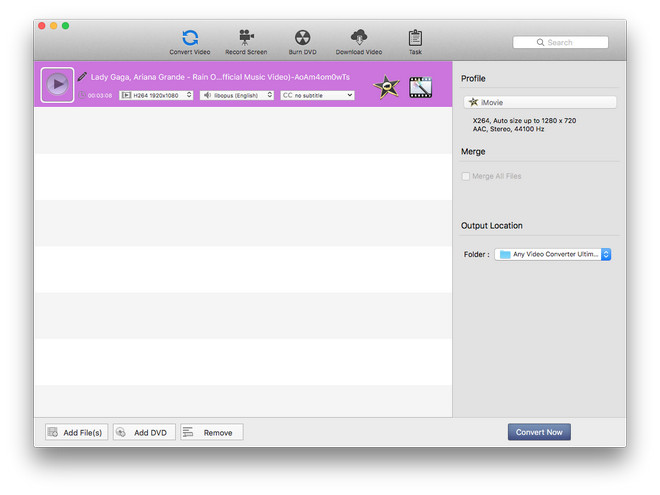Open the Convert Video section

pos(190,42)
